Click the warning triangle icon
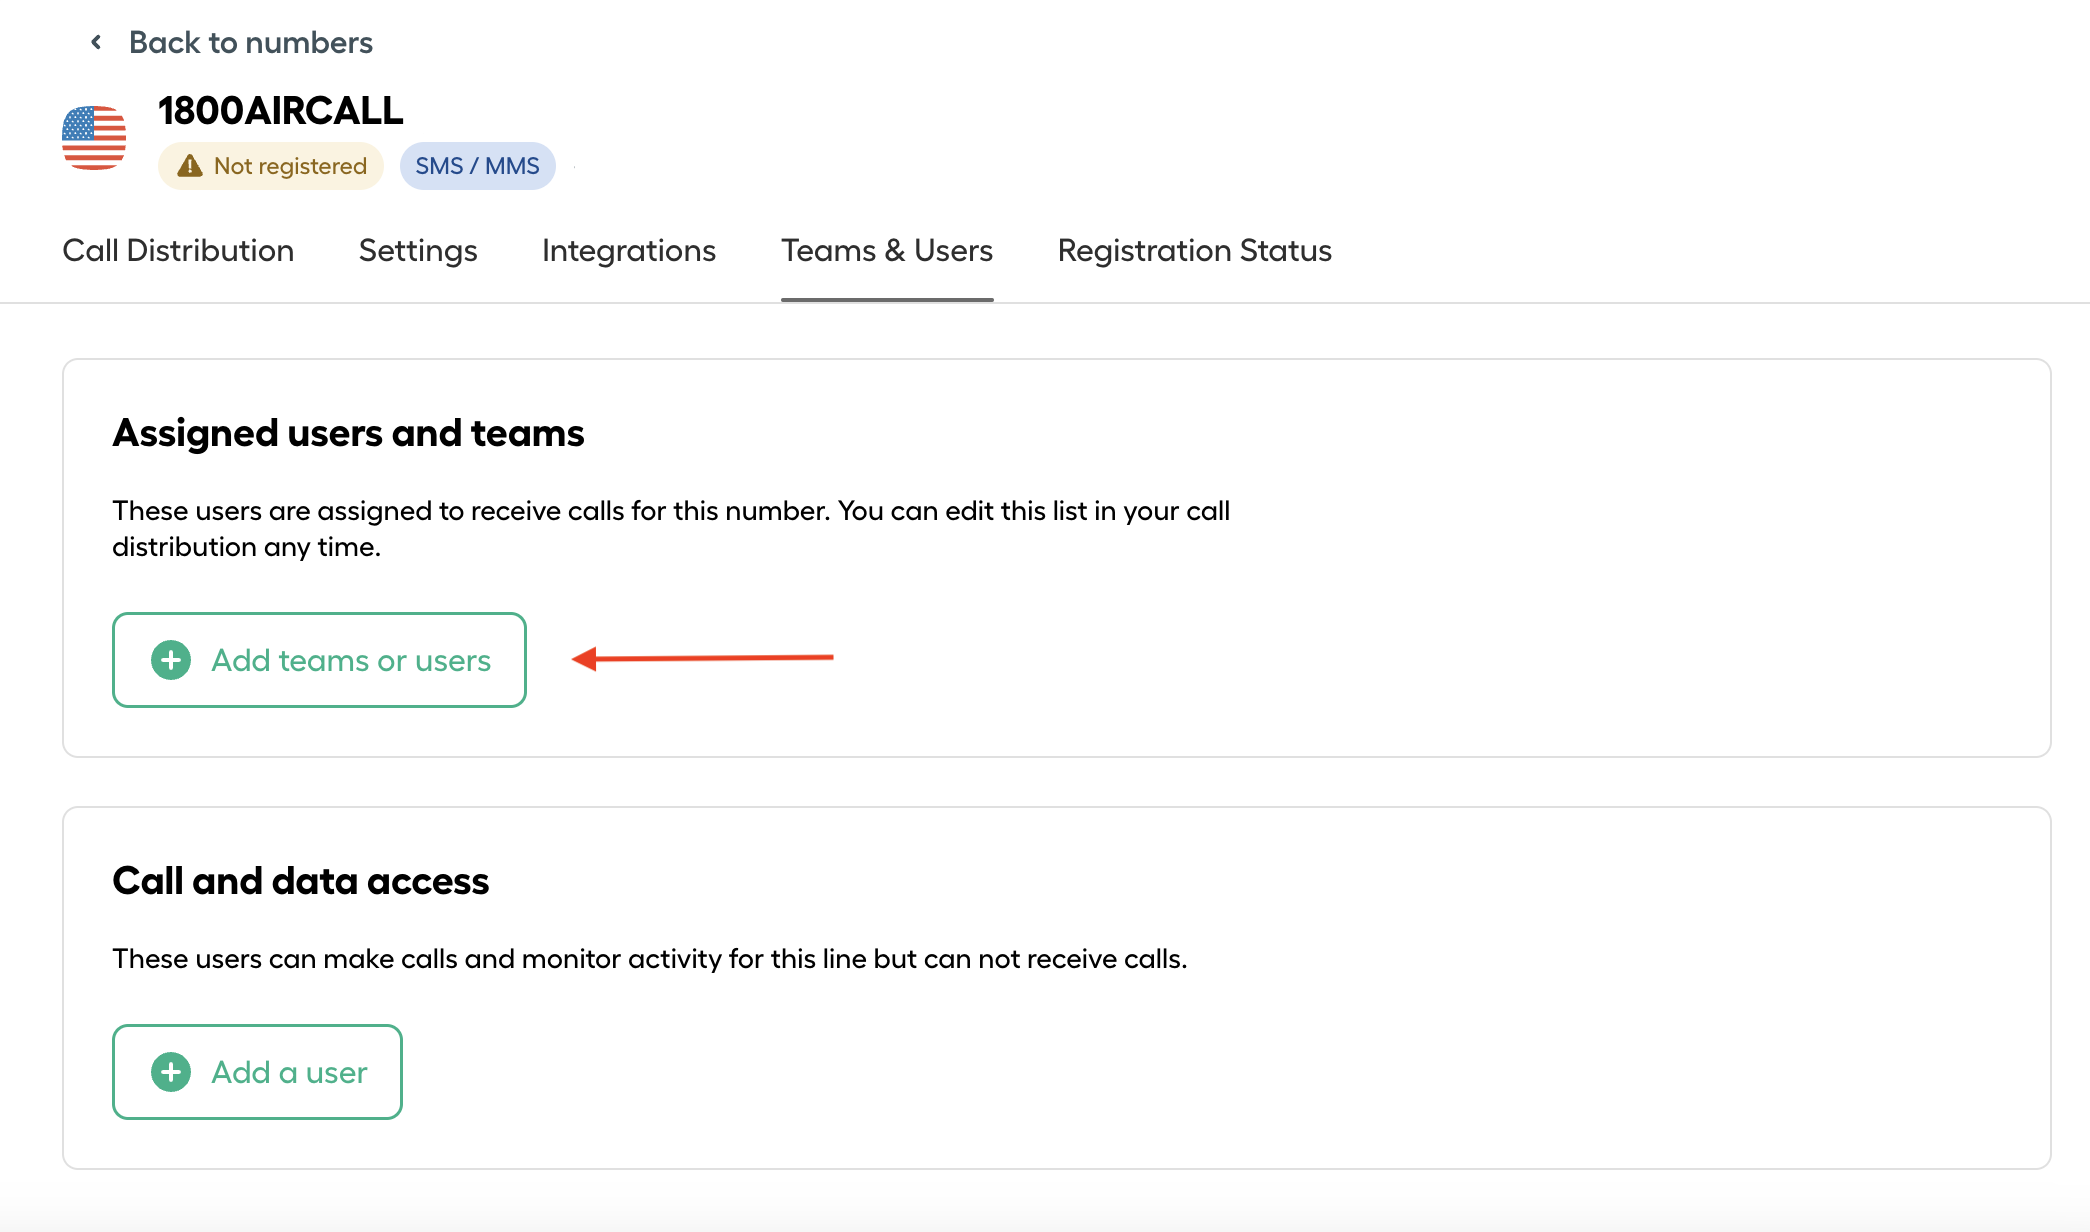 coord(190,166)
